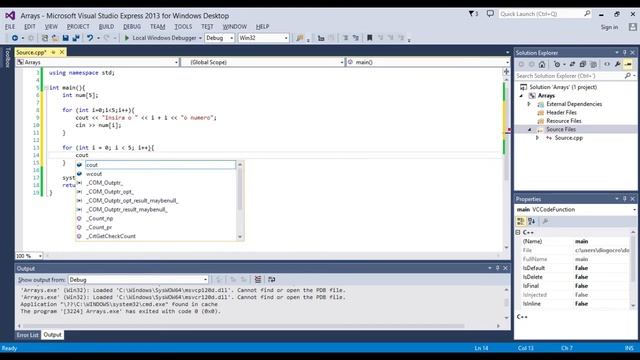Click the Find in Files toolbar icon
The width and height of the screenshot is (640, 360).
pyautogui.click(x=300, y=38)
